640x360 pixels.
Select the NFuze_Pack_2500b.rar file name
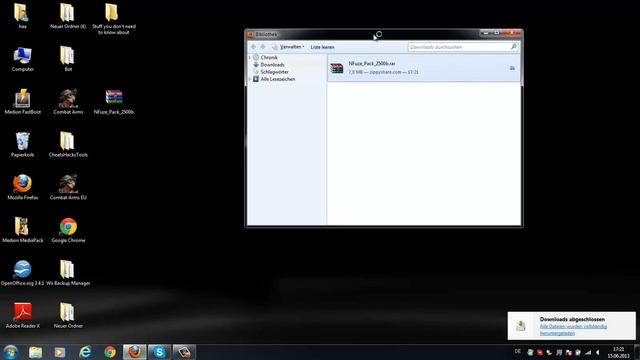pyautogui.click(x=371, y=64)
